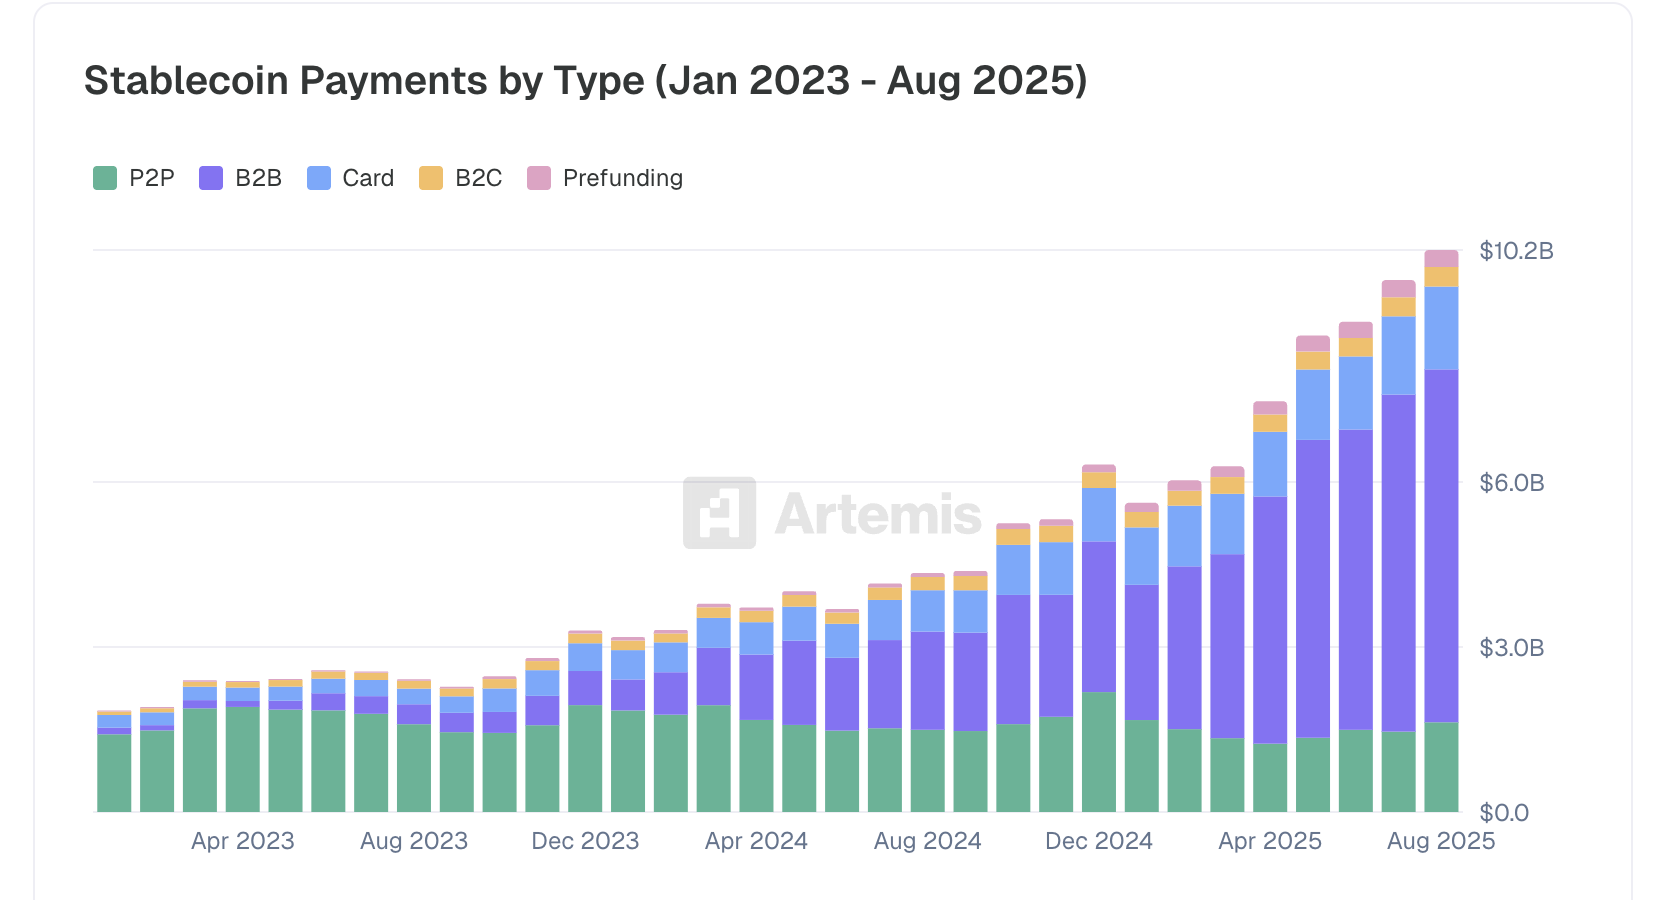Click the Artemis watermark logo icon
The image size is (1668, 900).
pyautogui.click(x=719, y=513)
